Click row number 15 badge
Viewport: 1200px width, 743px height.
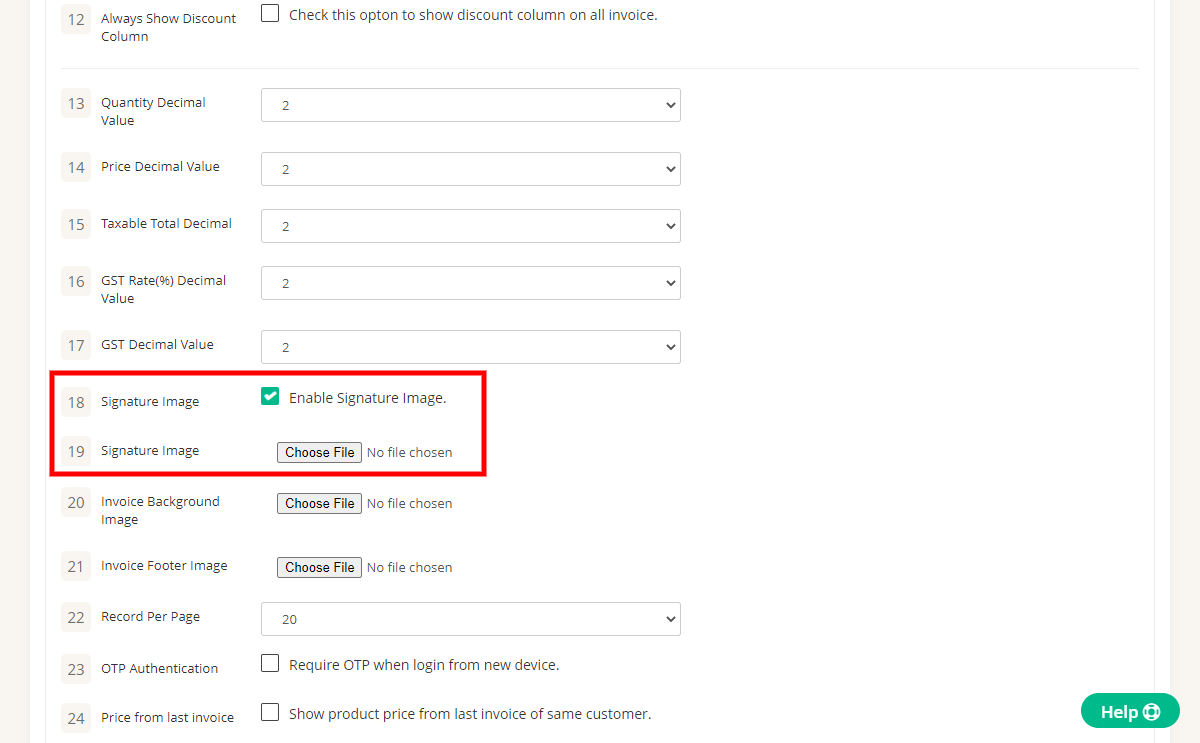click(76, 224)
